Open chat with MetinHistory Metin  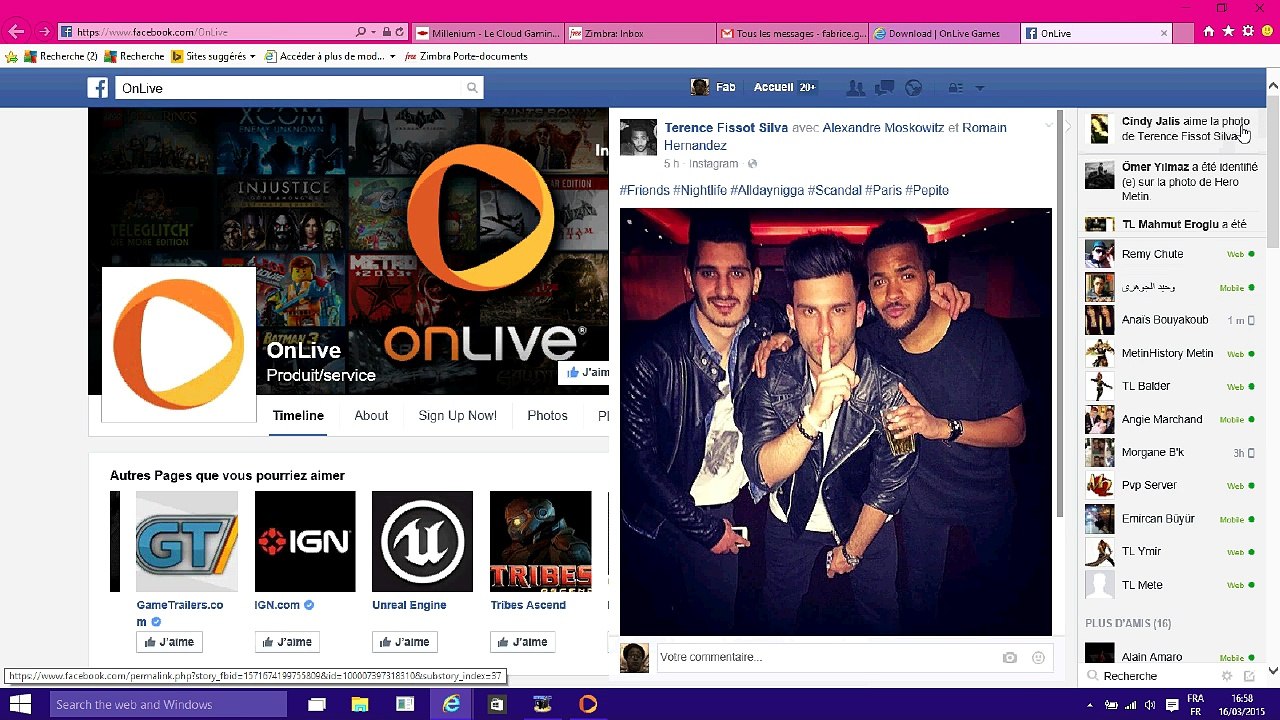[1170, 353]
